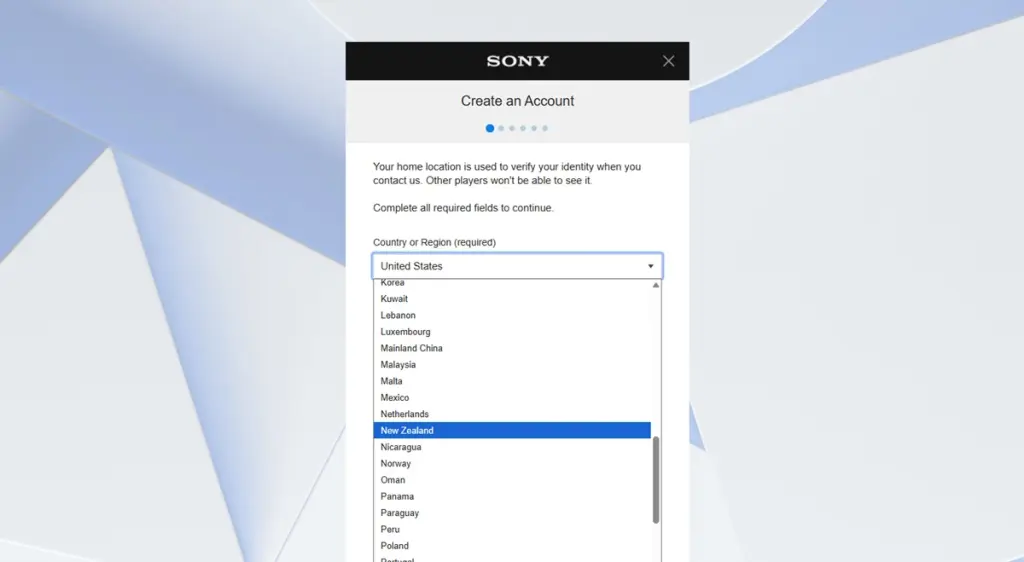Choose Nicaragua from the list
1024x562 pixels.
pos(512,447)
